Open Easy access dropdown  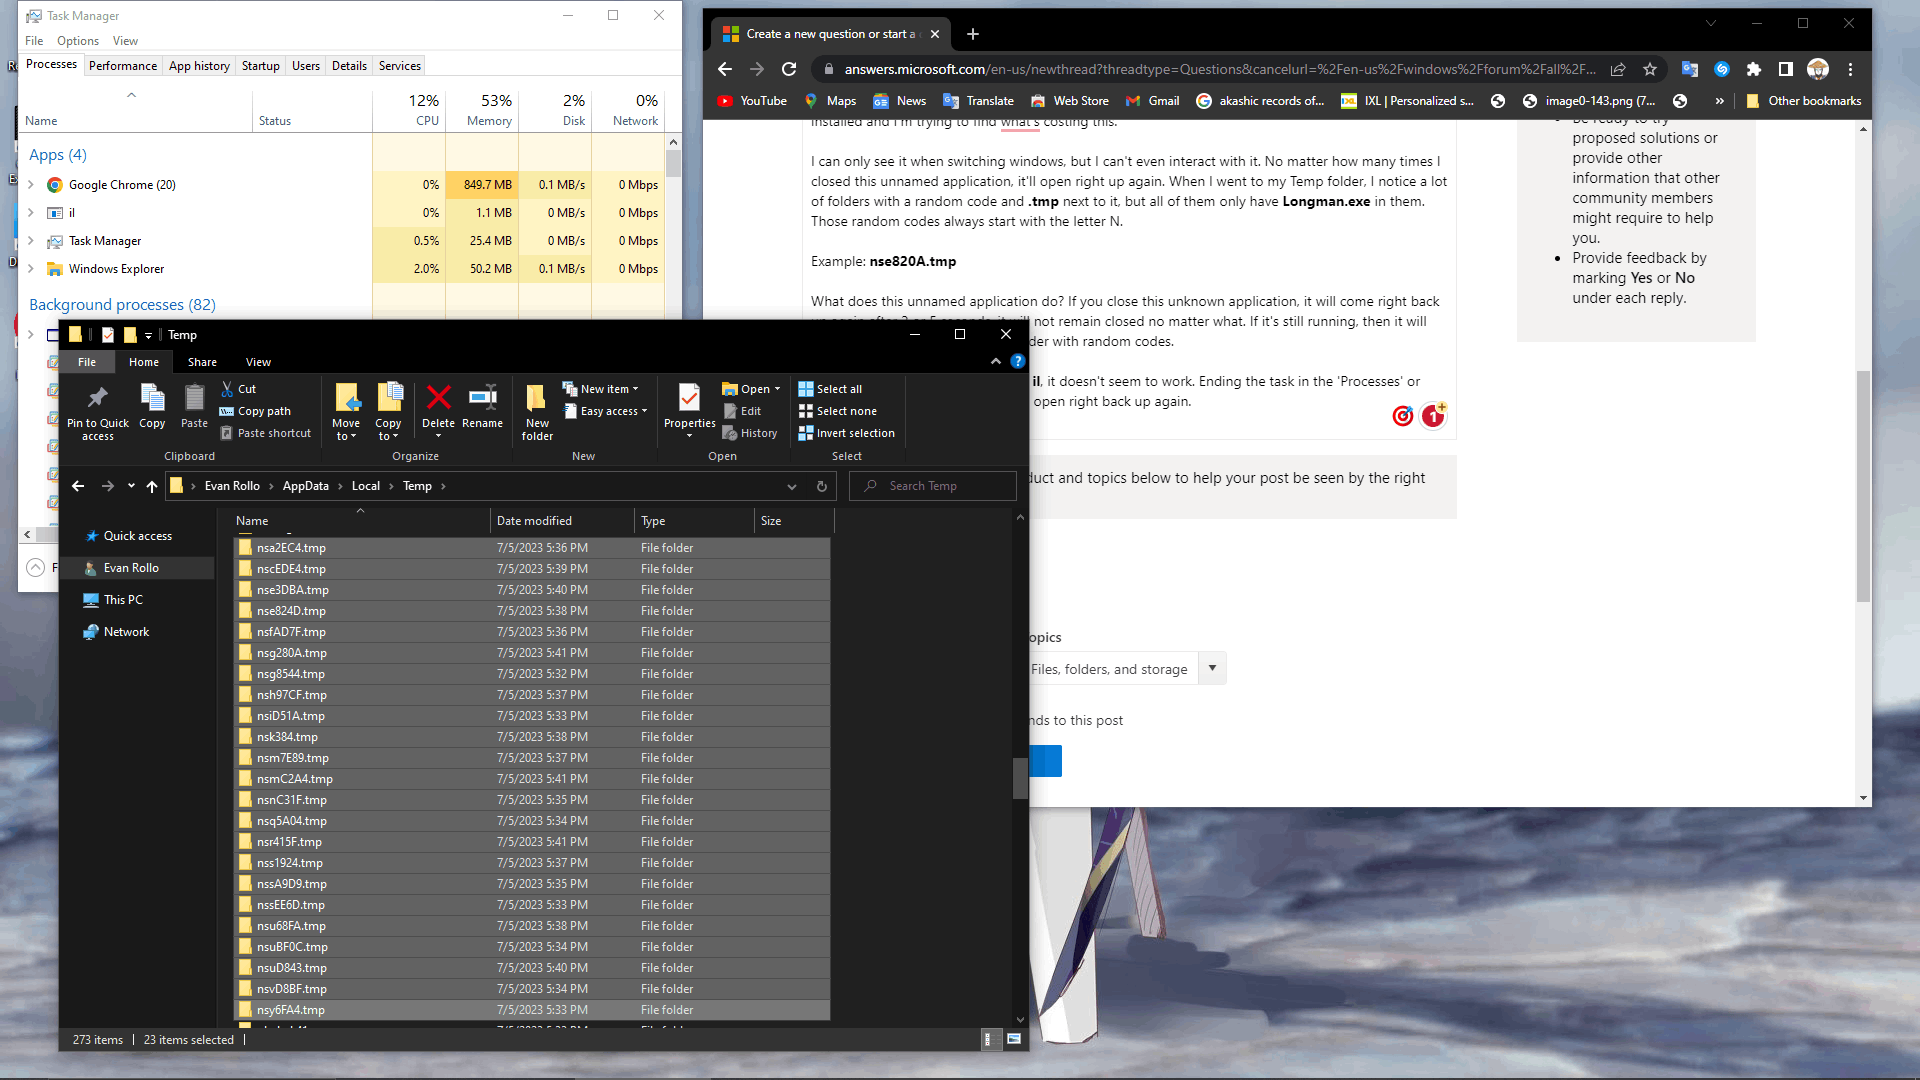click(605, 411)
